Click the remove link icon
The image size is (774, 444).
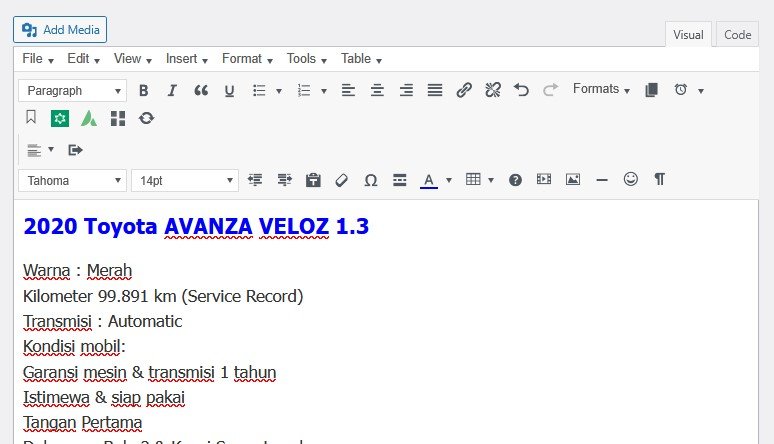pos(492,90)
